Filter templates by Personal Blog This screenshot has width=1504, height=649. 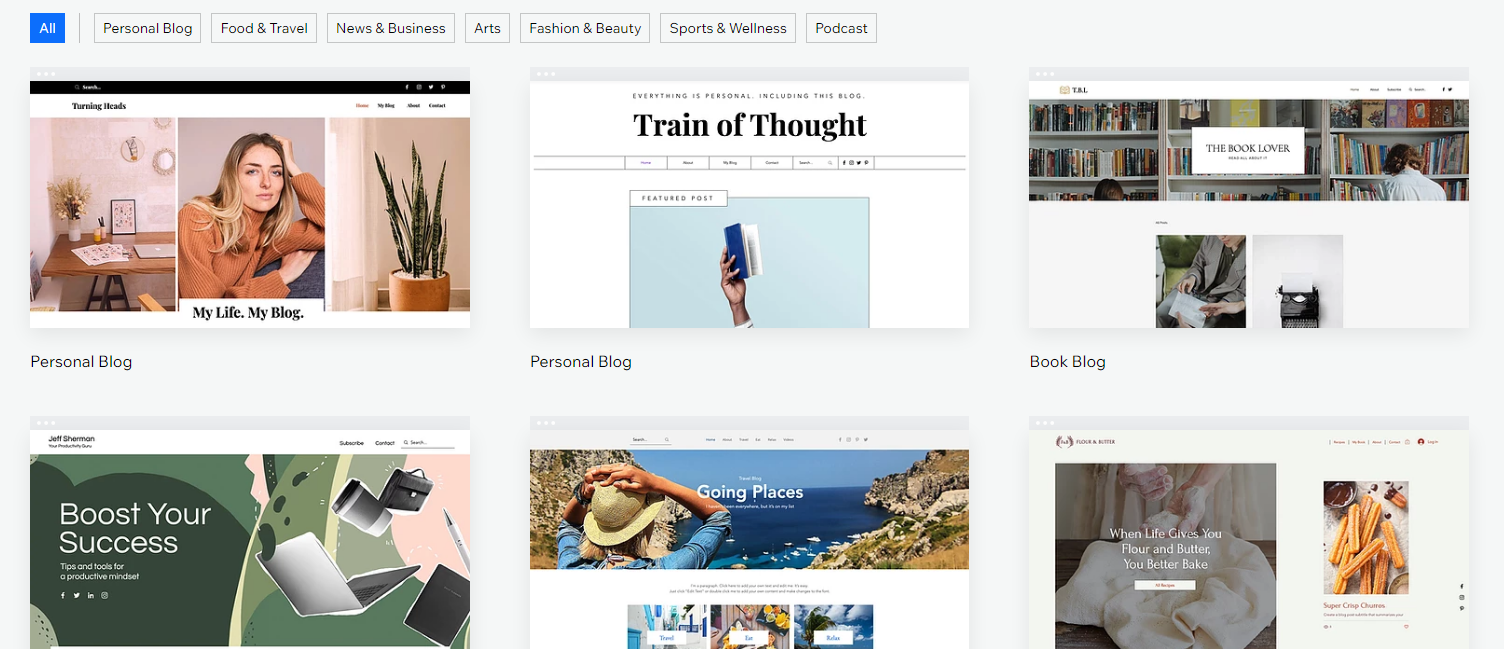click(148, 28)
